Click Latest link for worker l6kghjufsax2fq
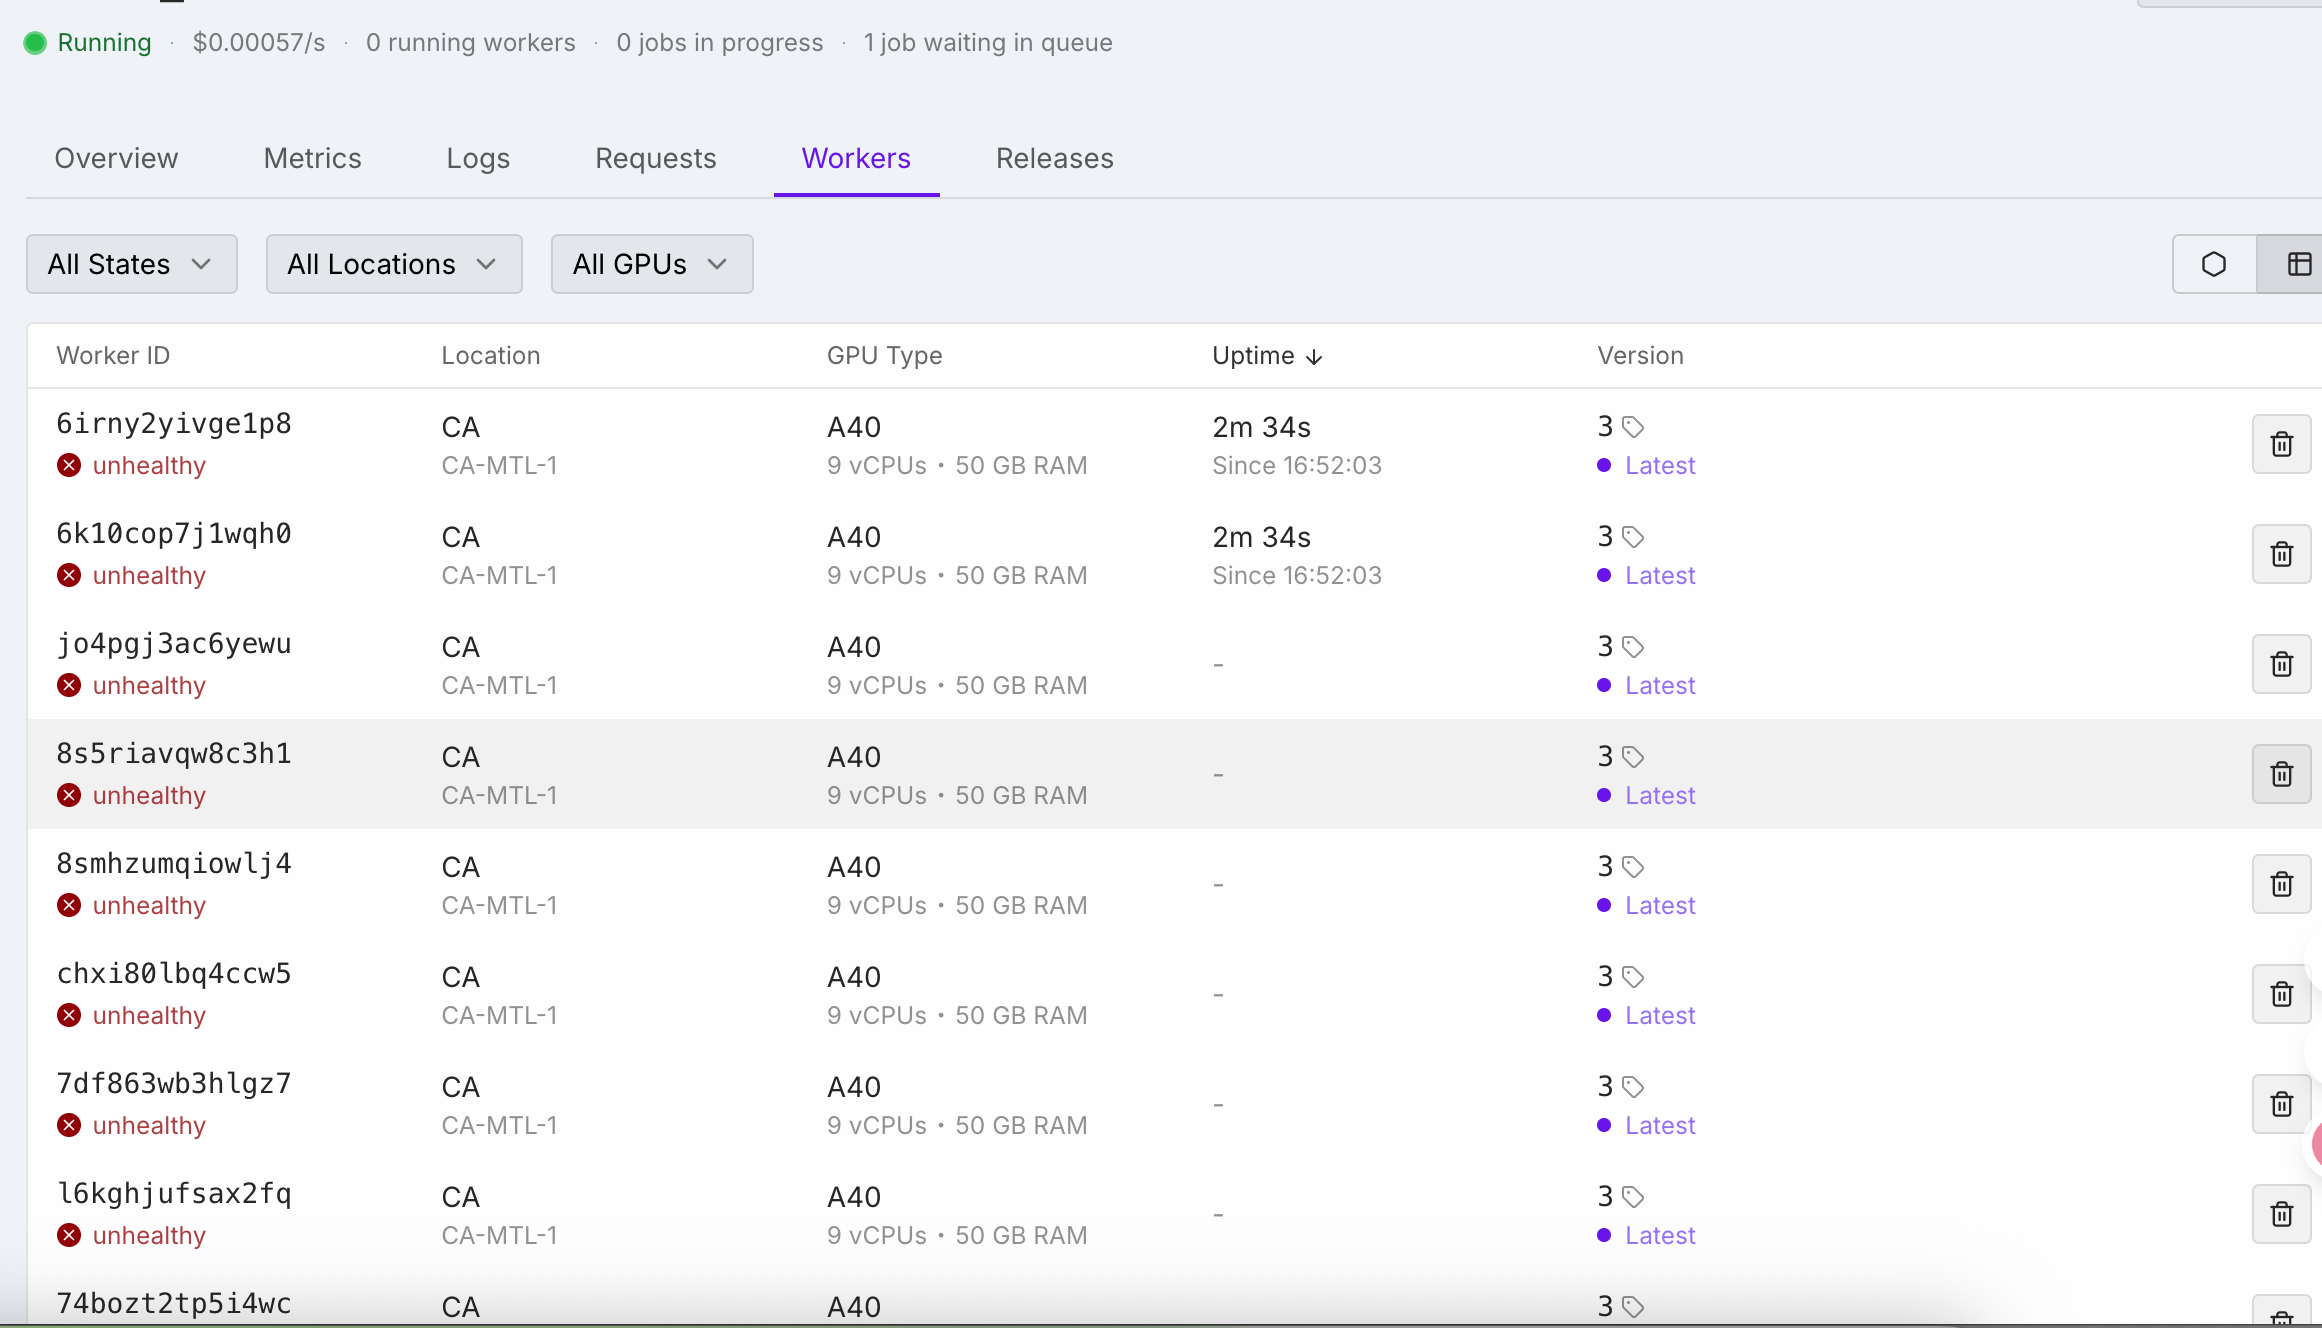 click(x=1660, y=1235)
